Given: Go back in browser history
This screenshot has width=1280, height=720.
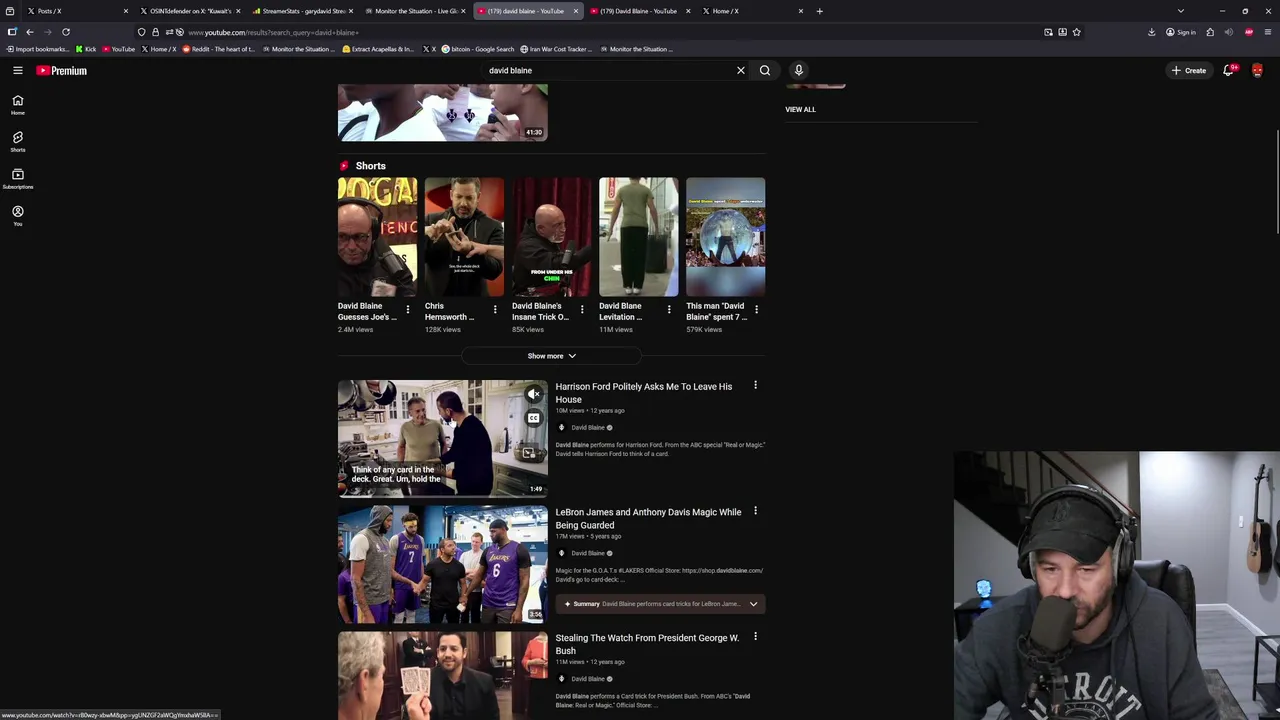Looking at the screenshot, I should pos(29,32).
